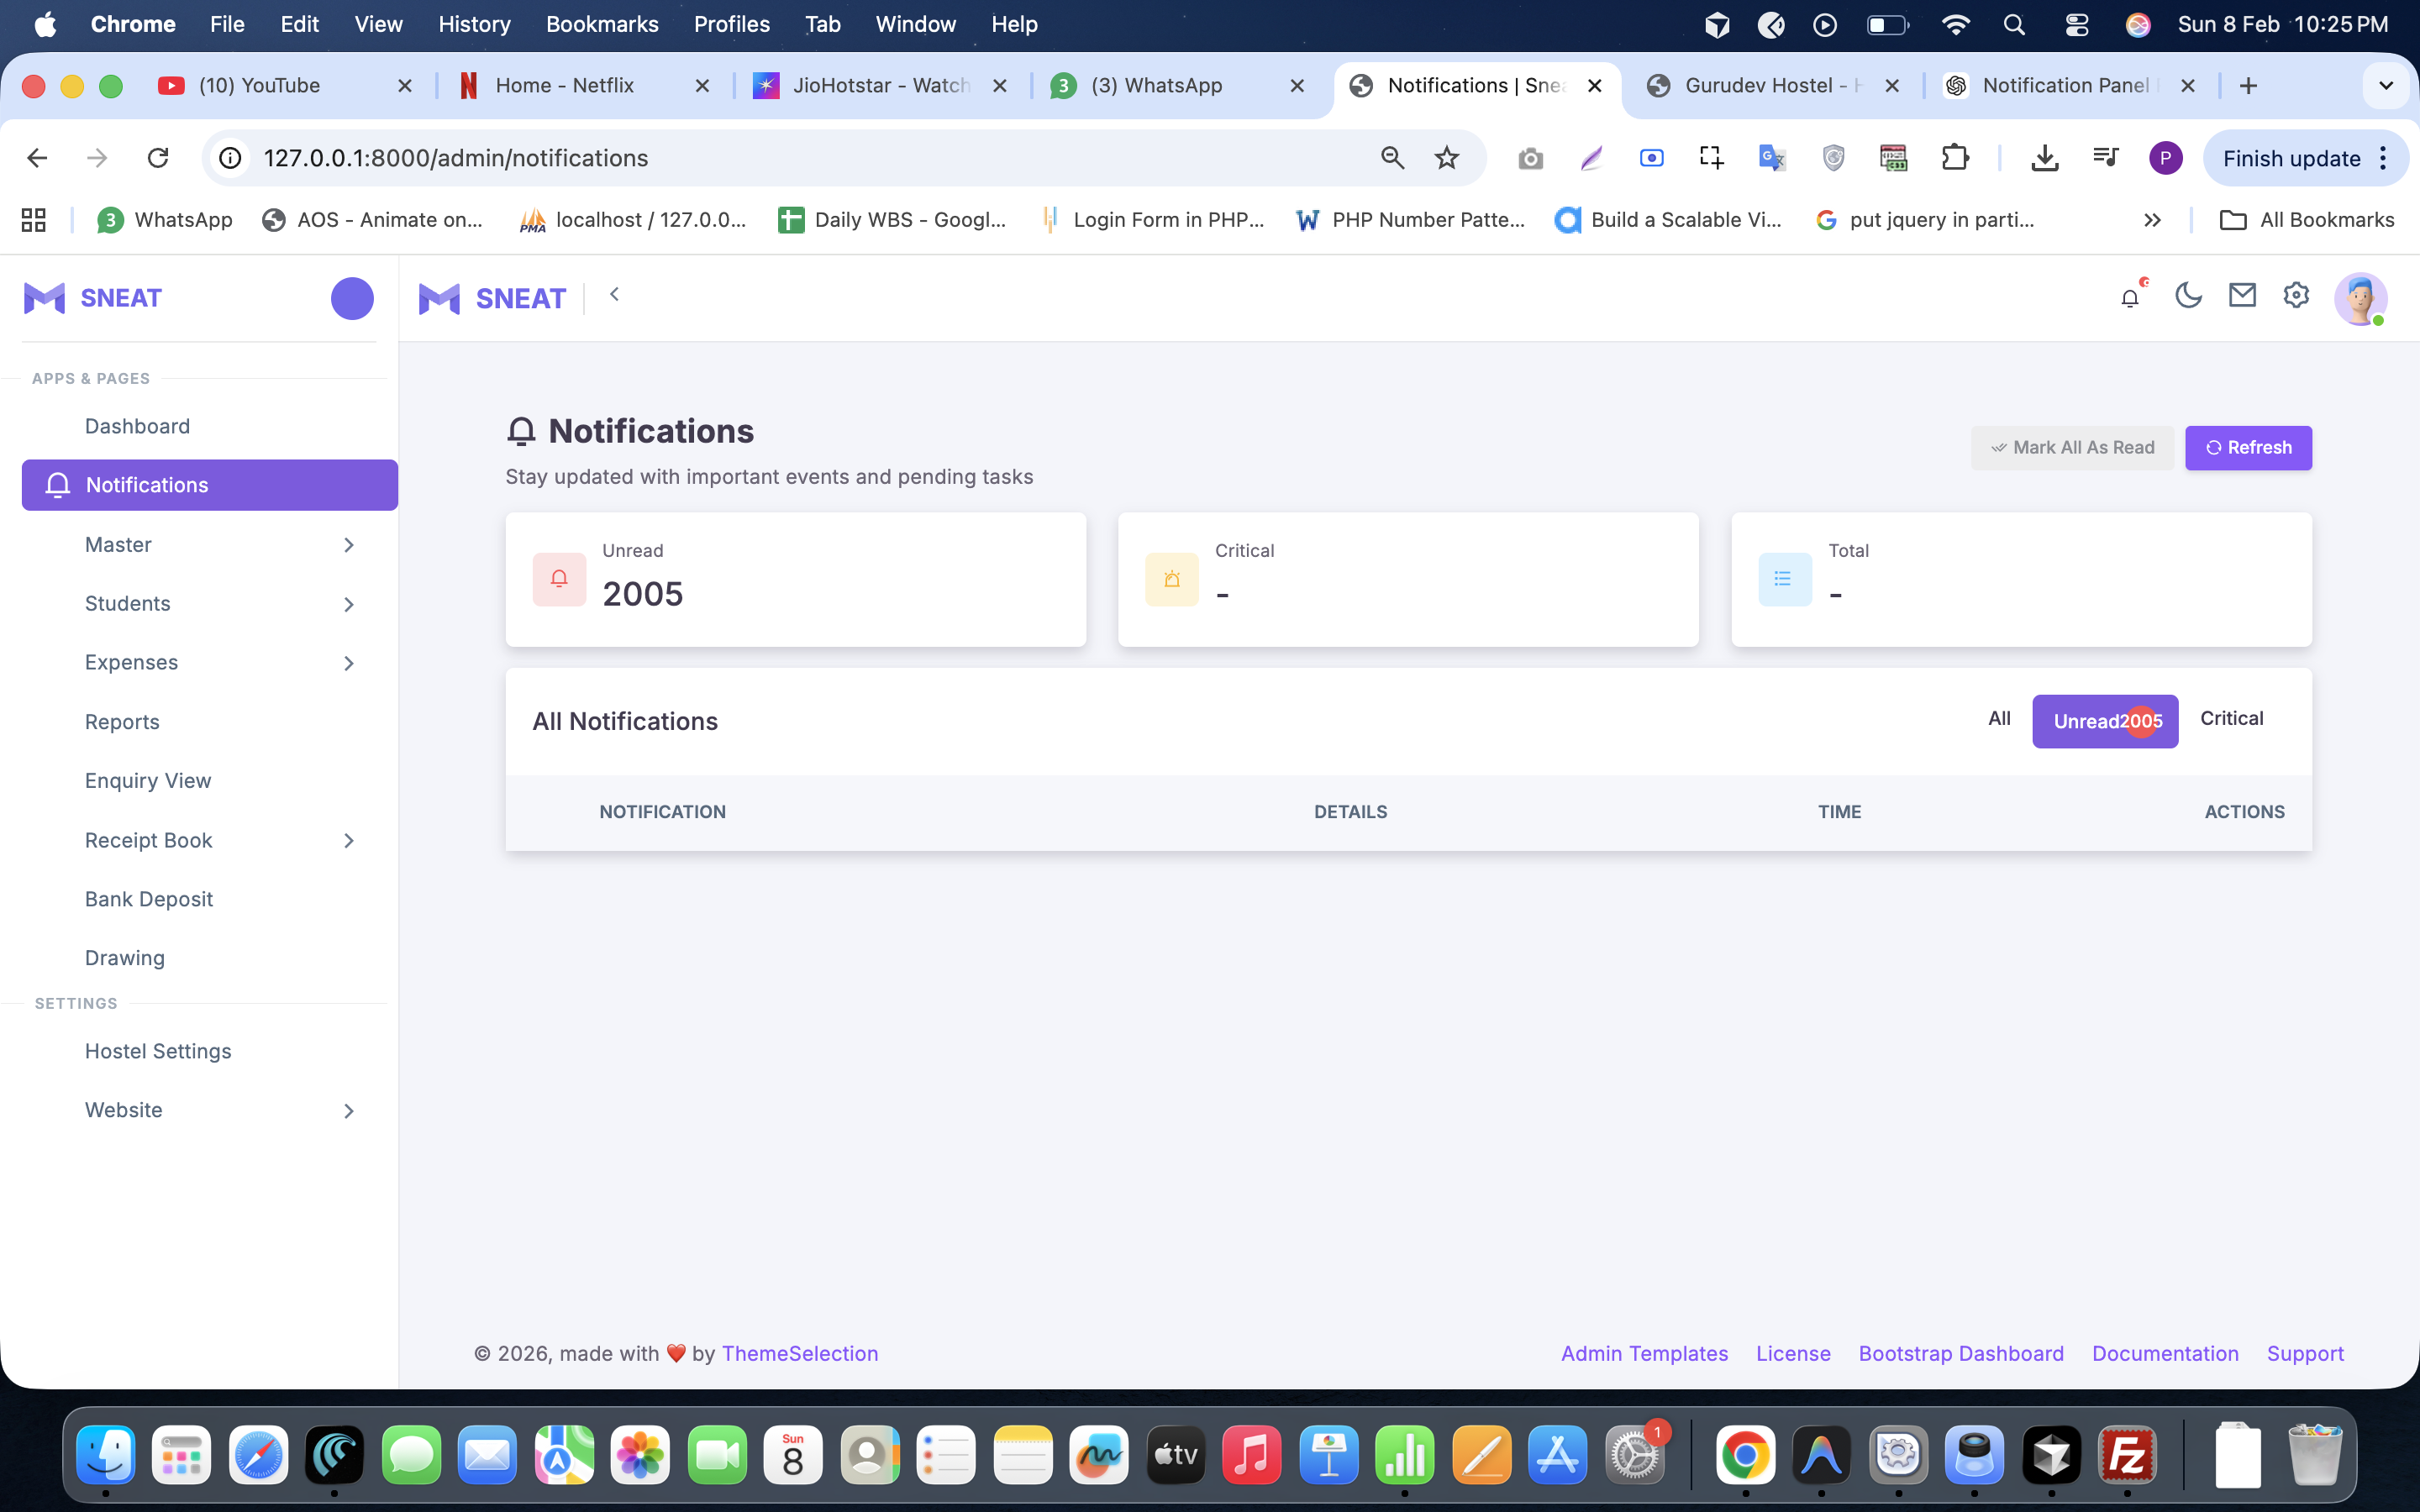Image resolution: width=2420 pixels, height=1512 pixels.
Task: Click Mark All As Read button
Action: pos(2072,448)
